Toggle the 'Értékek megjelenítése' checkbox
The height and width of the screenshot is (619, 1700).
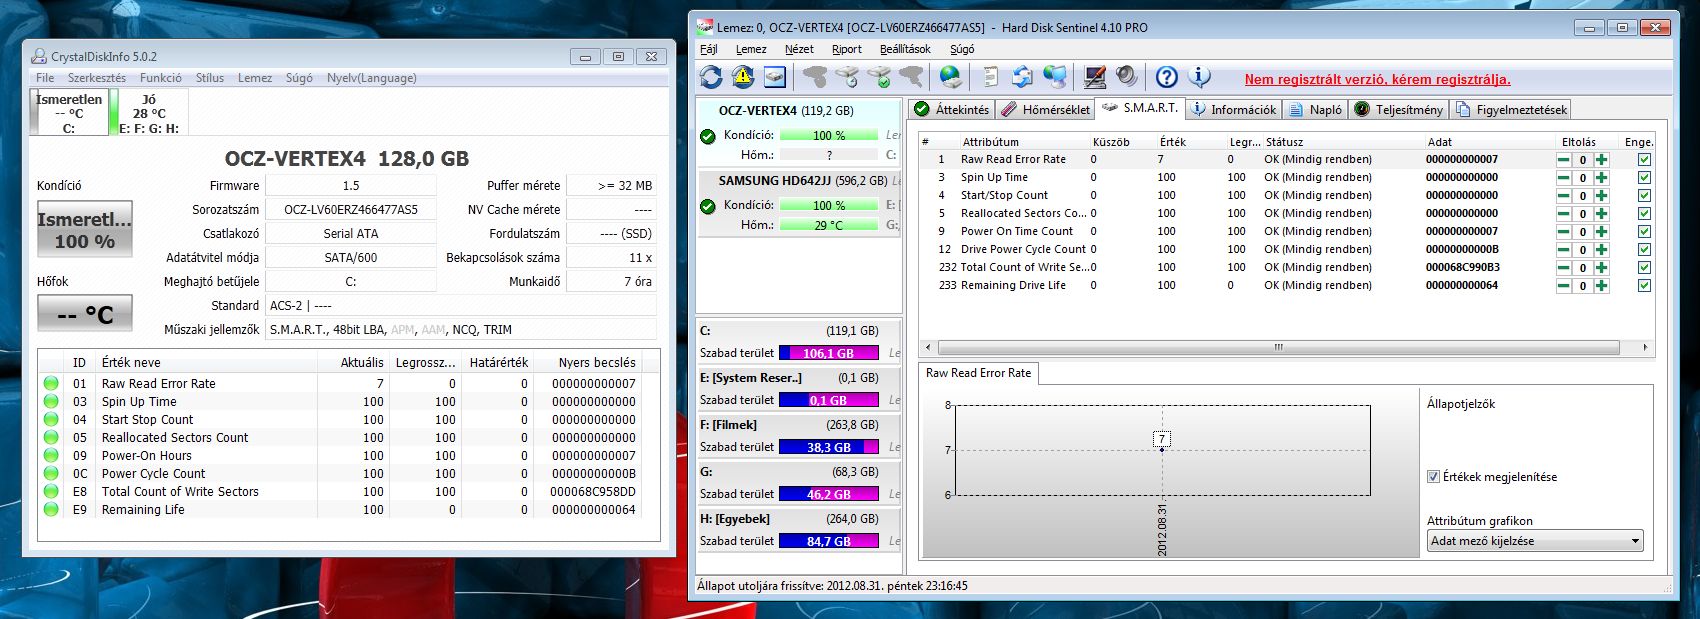click(1433, 477)
